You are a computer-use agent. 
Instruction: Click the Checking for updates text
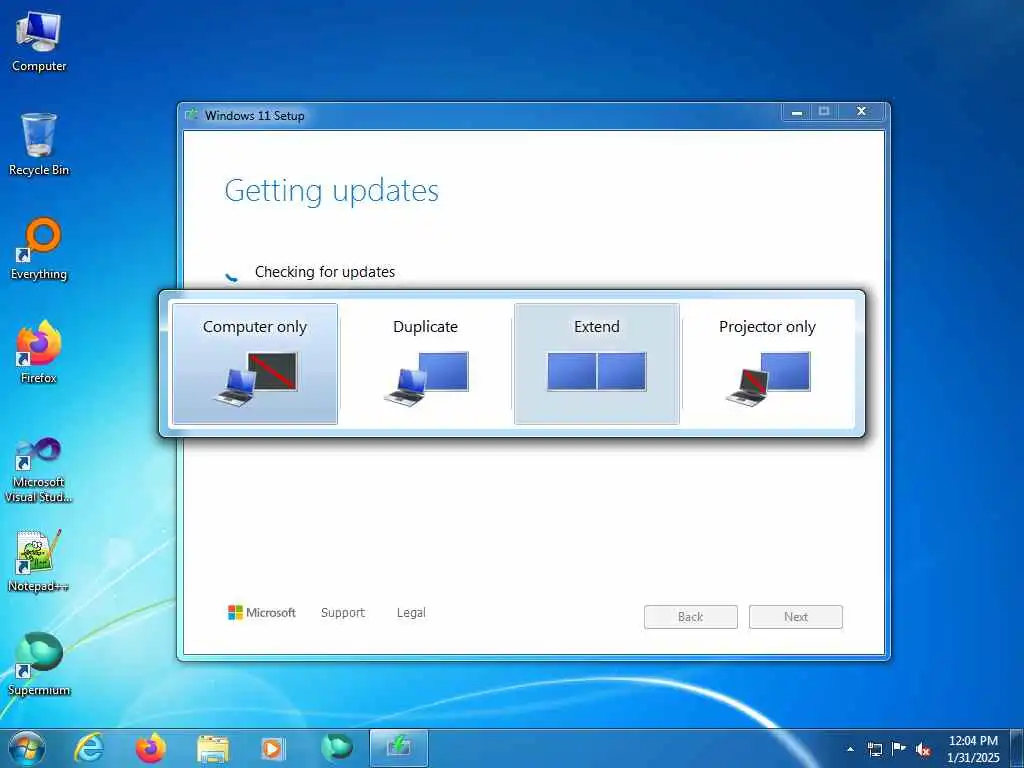(325, 272)
